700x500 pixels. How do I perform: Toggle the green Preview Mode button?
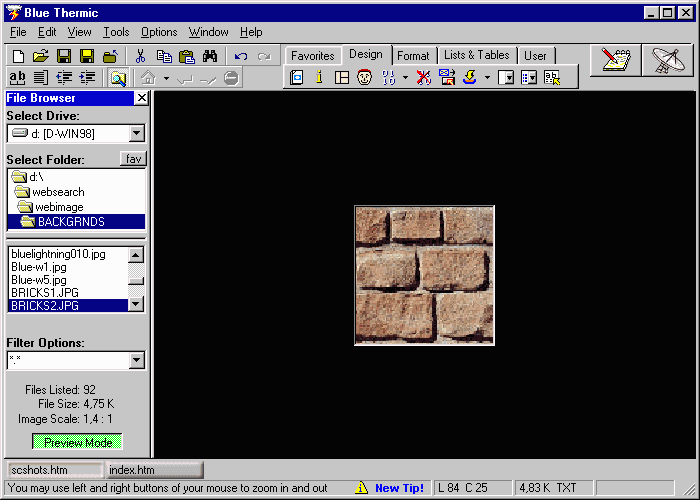[77, 442]
